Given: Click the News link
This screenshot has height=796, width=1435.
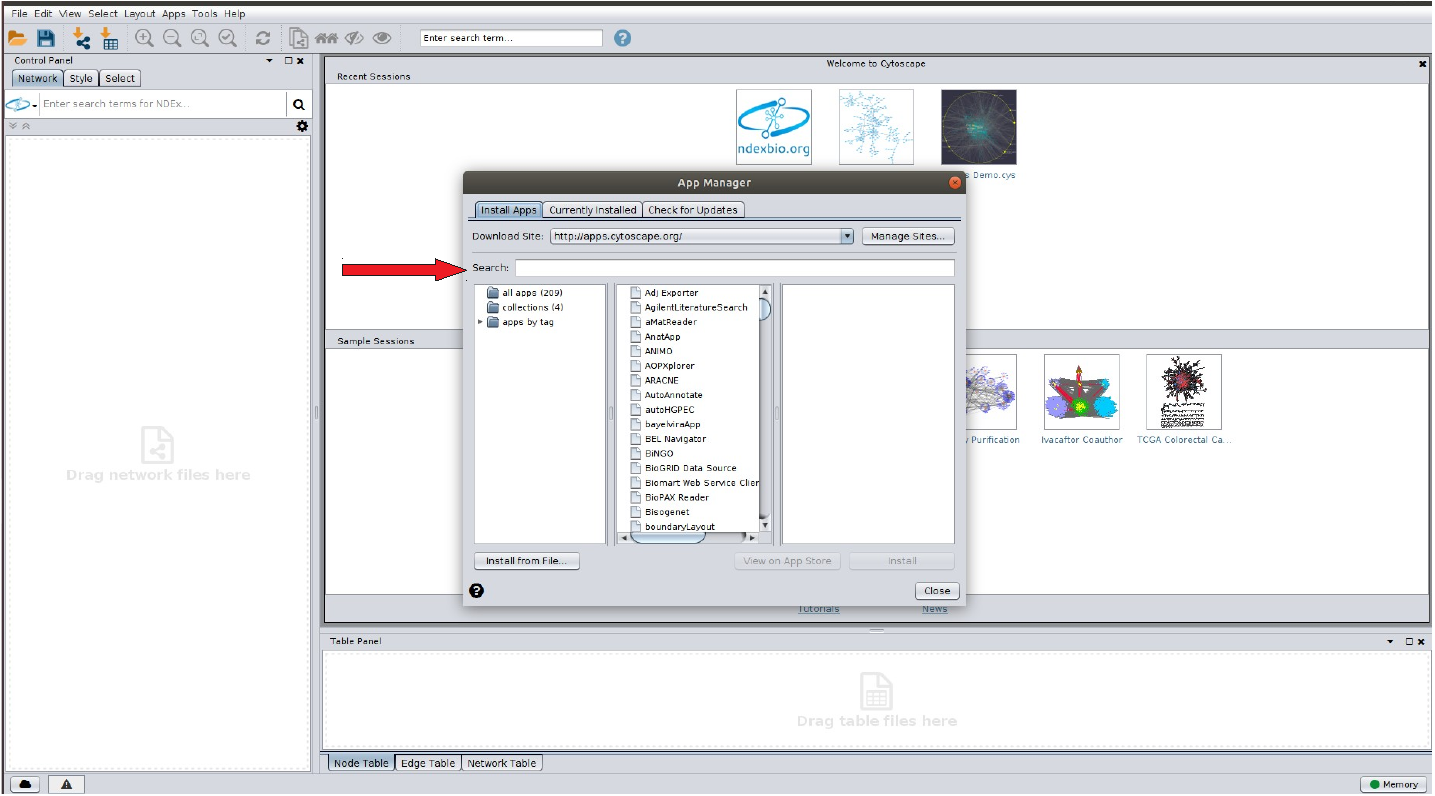Looking at the screenshot, I should coord(935,609).
